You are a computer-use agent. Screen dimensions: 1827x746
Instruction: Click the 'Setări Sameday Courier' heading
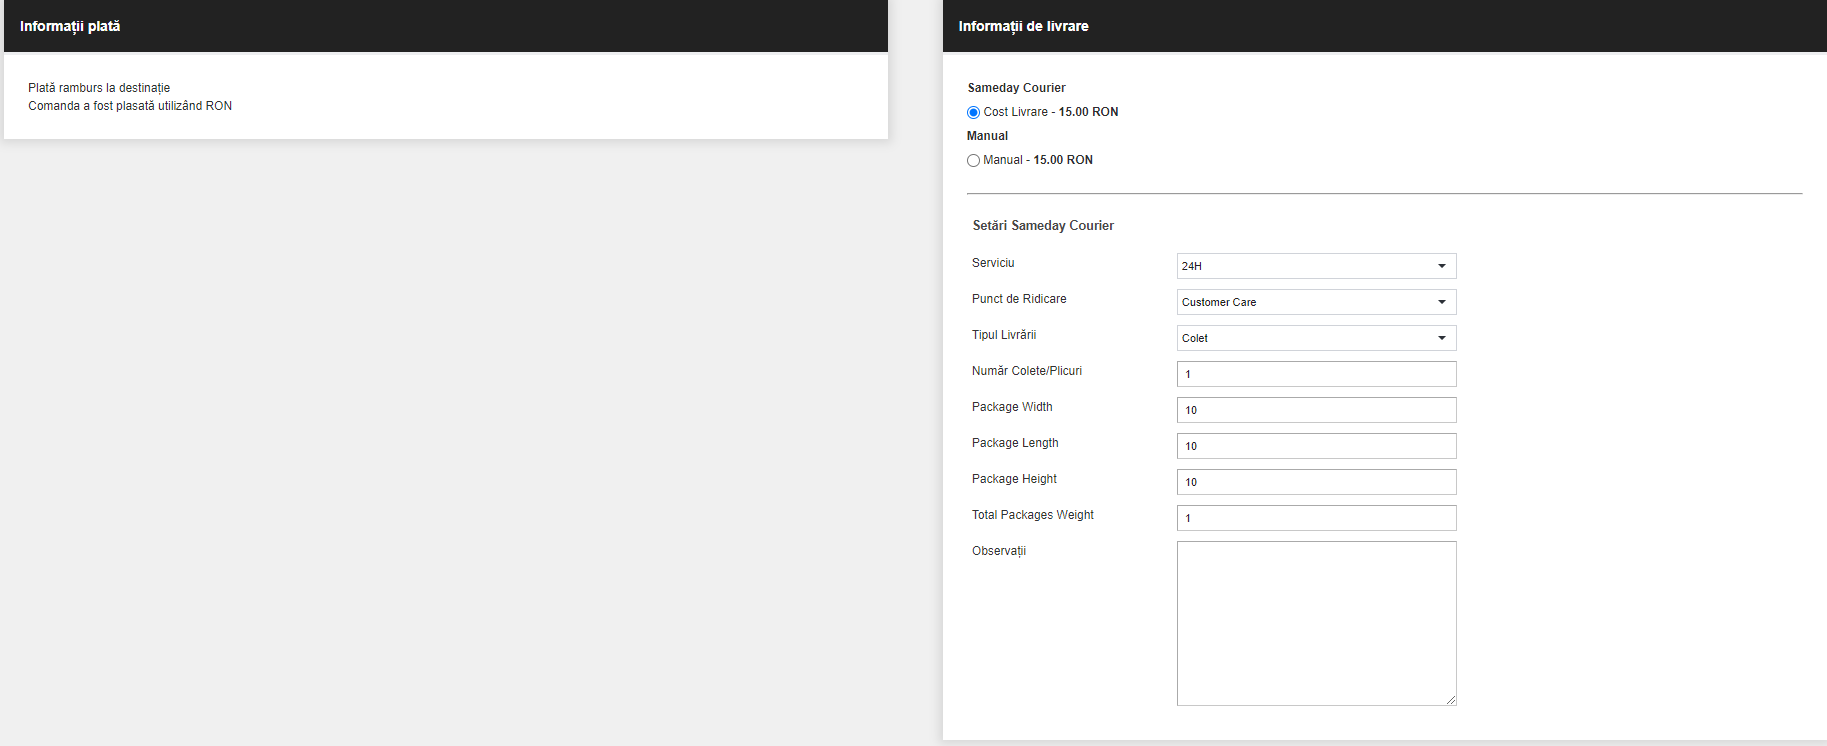pos(1043,226)
